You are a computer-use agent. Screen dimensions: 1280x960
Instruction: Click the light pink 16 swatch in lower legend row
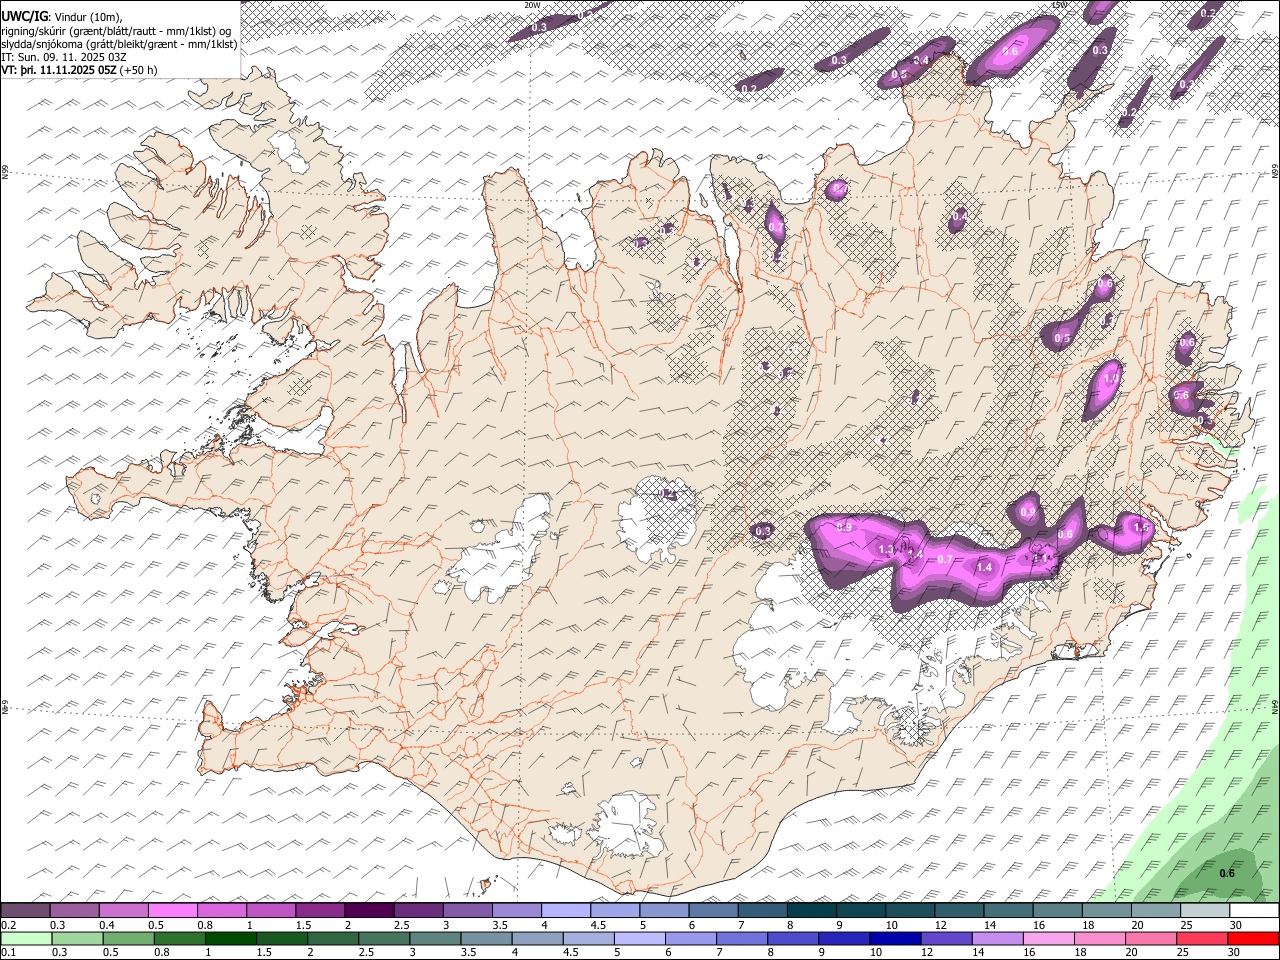tap(1050, 938)
